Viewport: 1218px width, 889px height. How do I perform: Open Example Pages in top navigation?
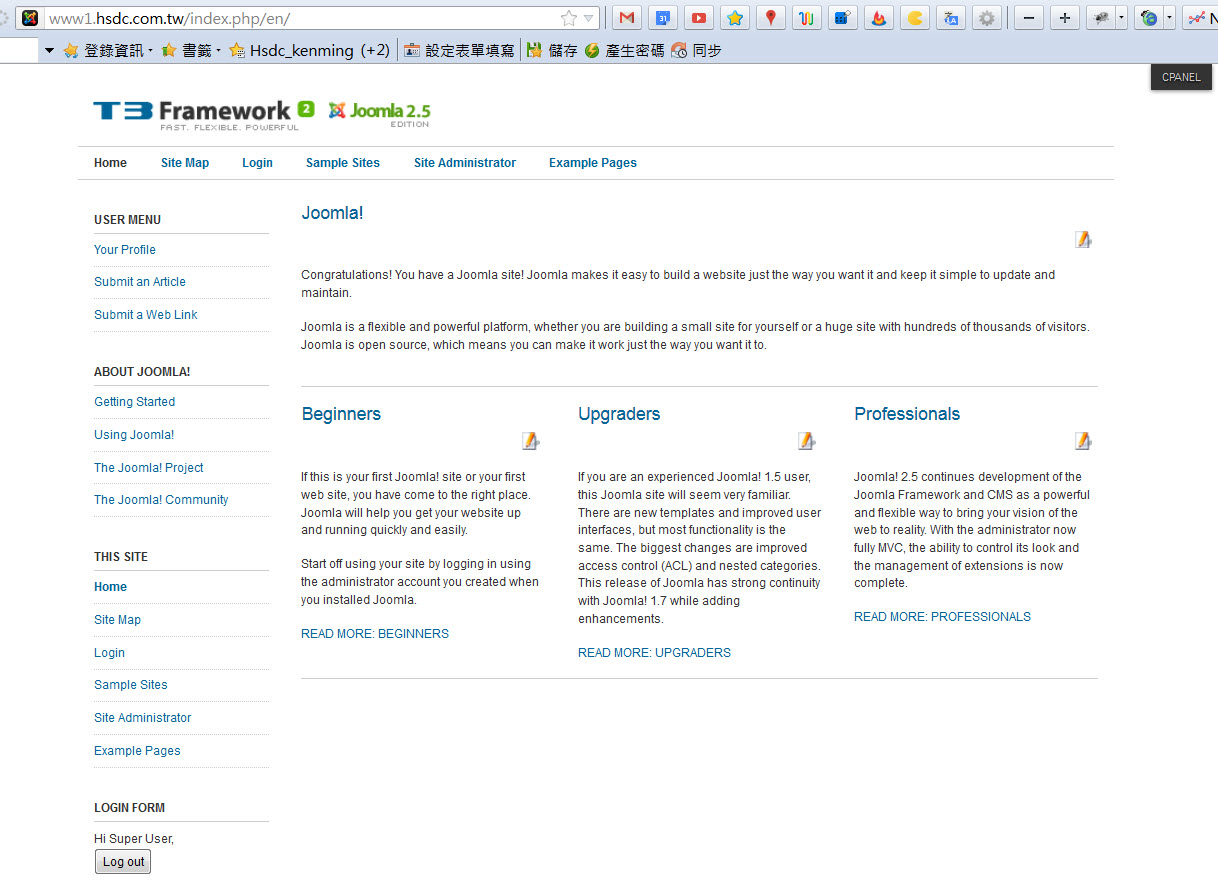(593, 163)
